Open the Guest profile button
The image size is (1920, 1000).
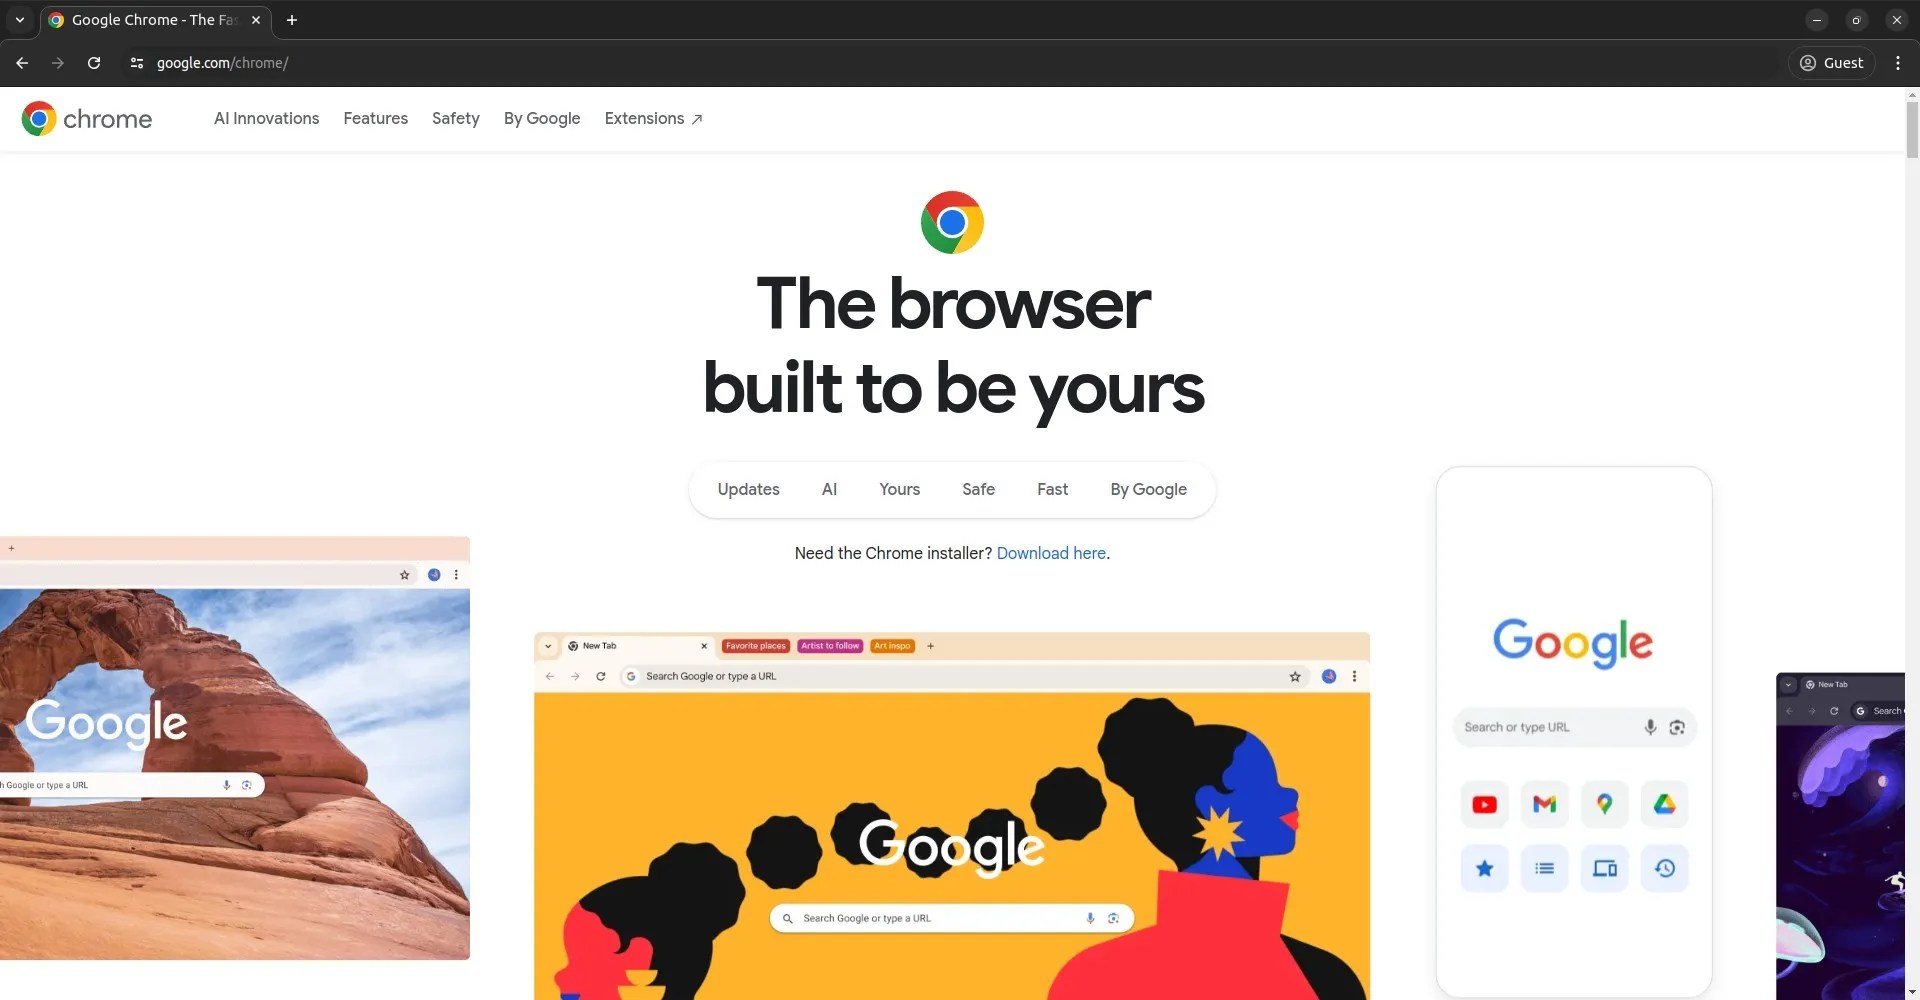click(x=1832, y=63)
